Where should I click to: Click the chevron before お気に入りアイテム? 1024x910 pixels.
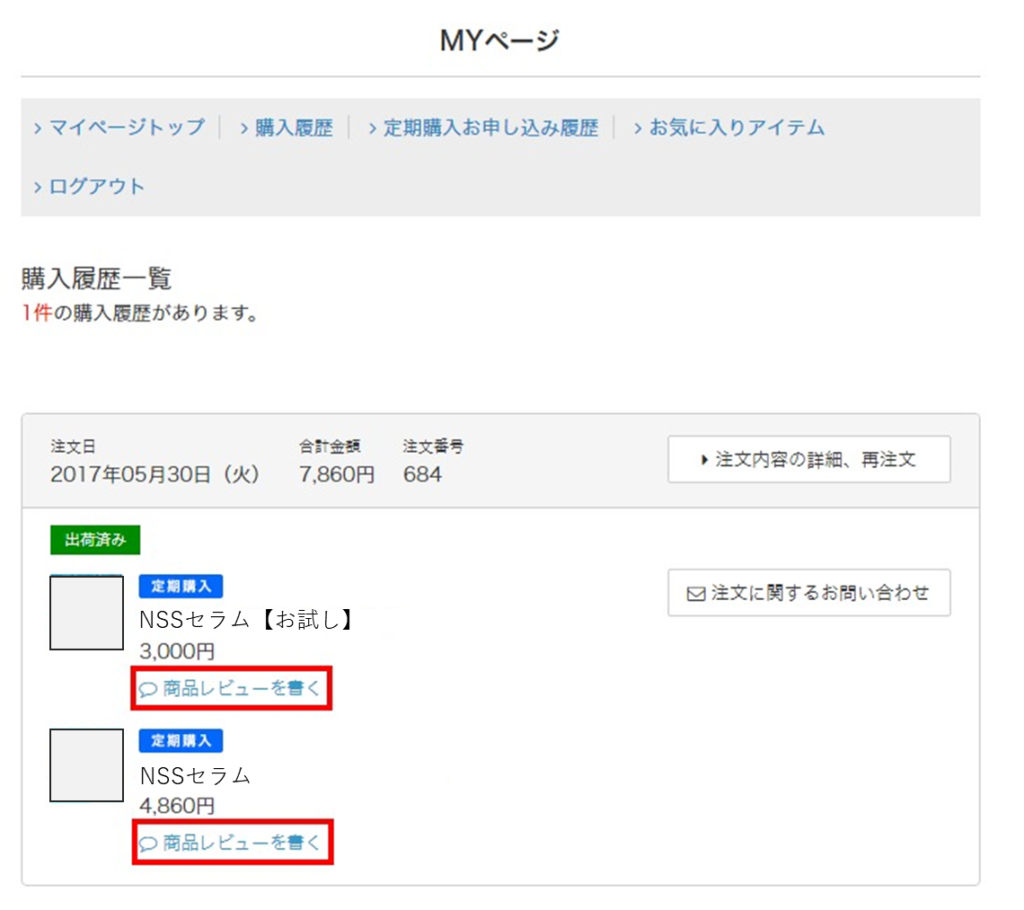637,128
